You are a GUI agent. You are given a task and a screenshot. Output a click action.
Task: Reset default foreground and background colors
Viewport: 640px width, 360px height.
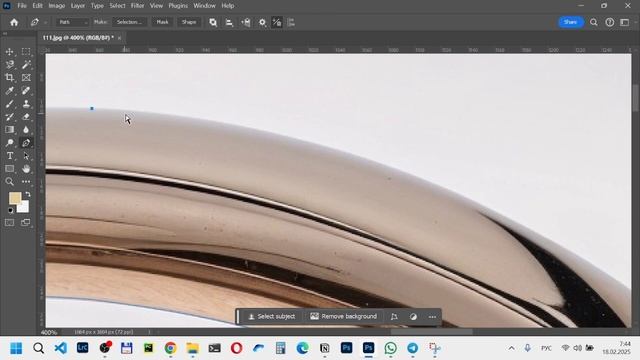(11, 210)
